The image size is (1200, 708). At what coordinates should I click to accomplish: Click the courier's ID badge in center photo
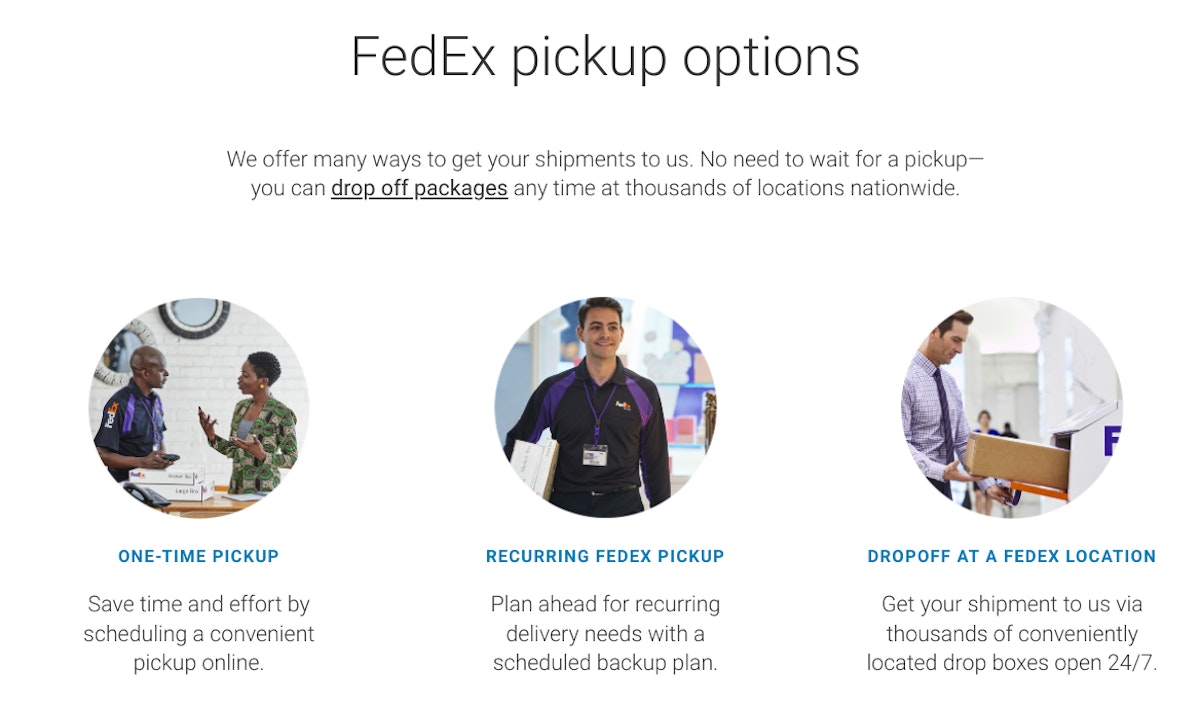(x=595, y=455)
